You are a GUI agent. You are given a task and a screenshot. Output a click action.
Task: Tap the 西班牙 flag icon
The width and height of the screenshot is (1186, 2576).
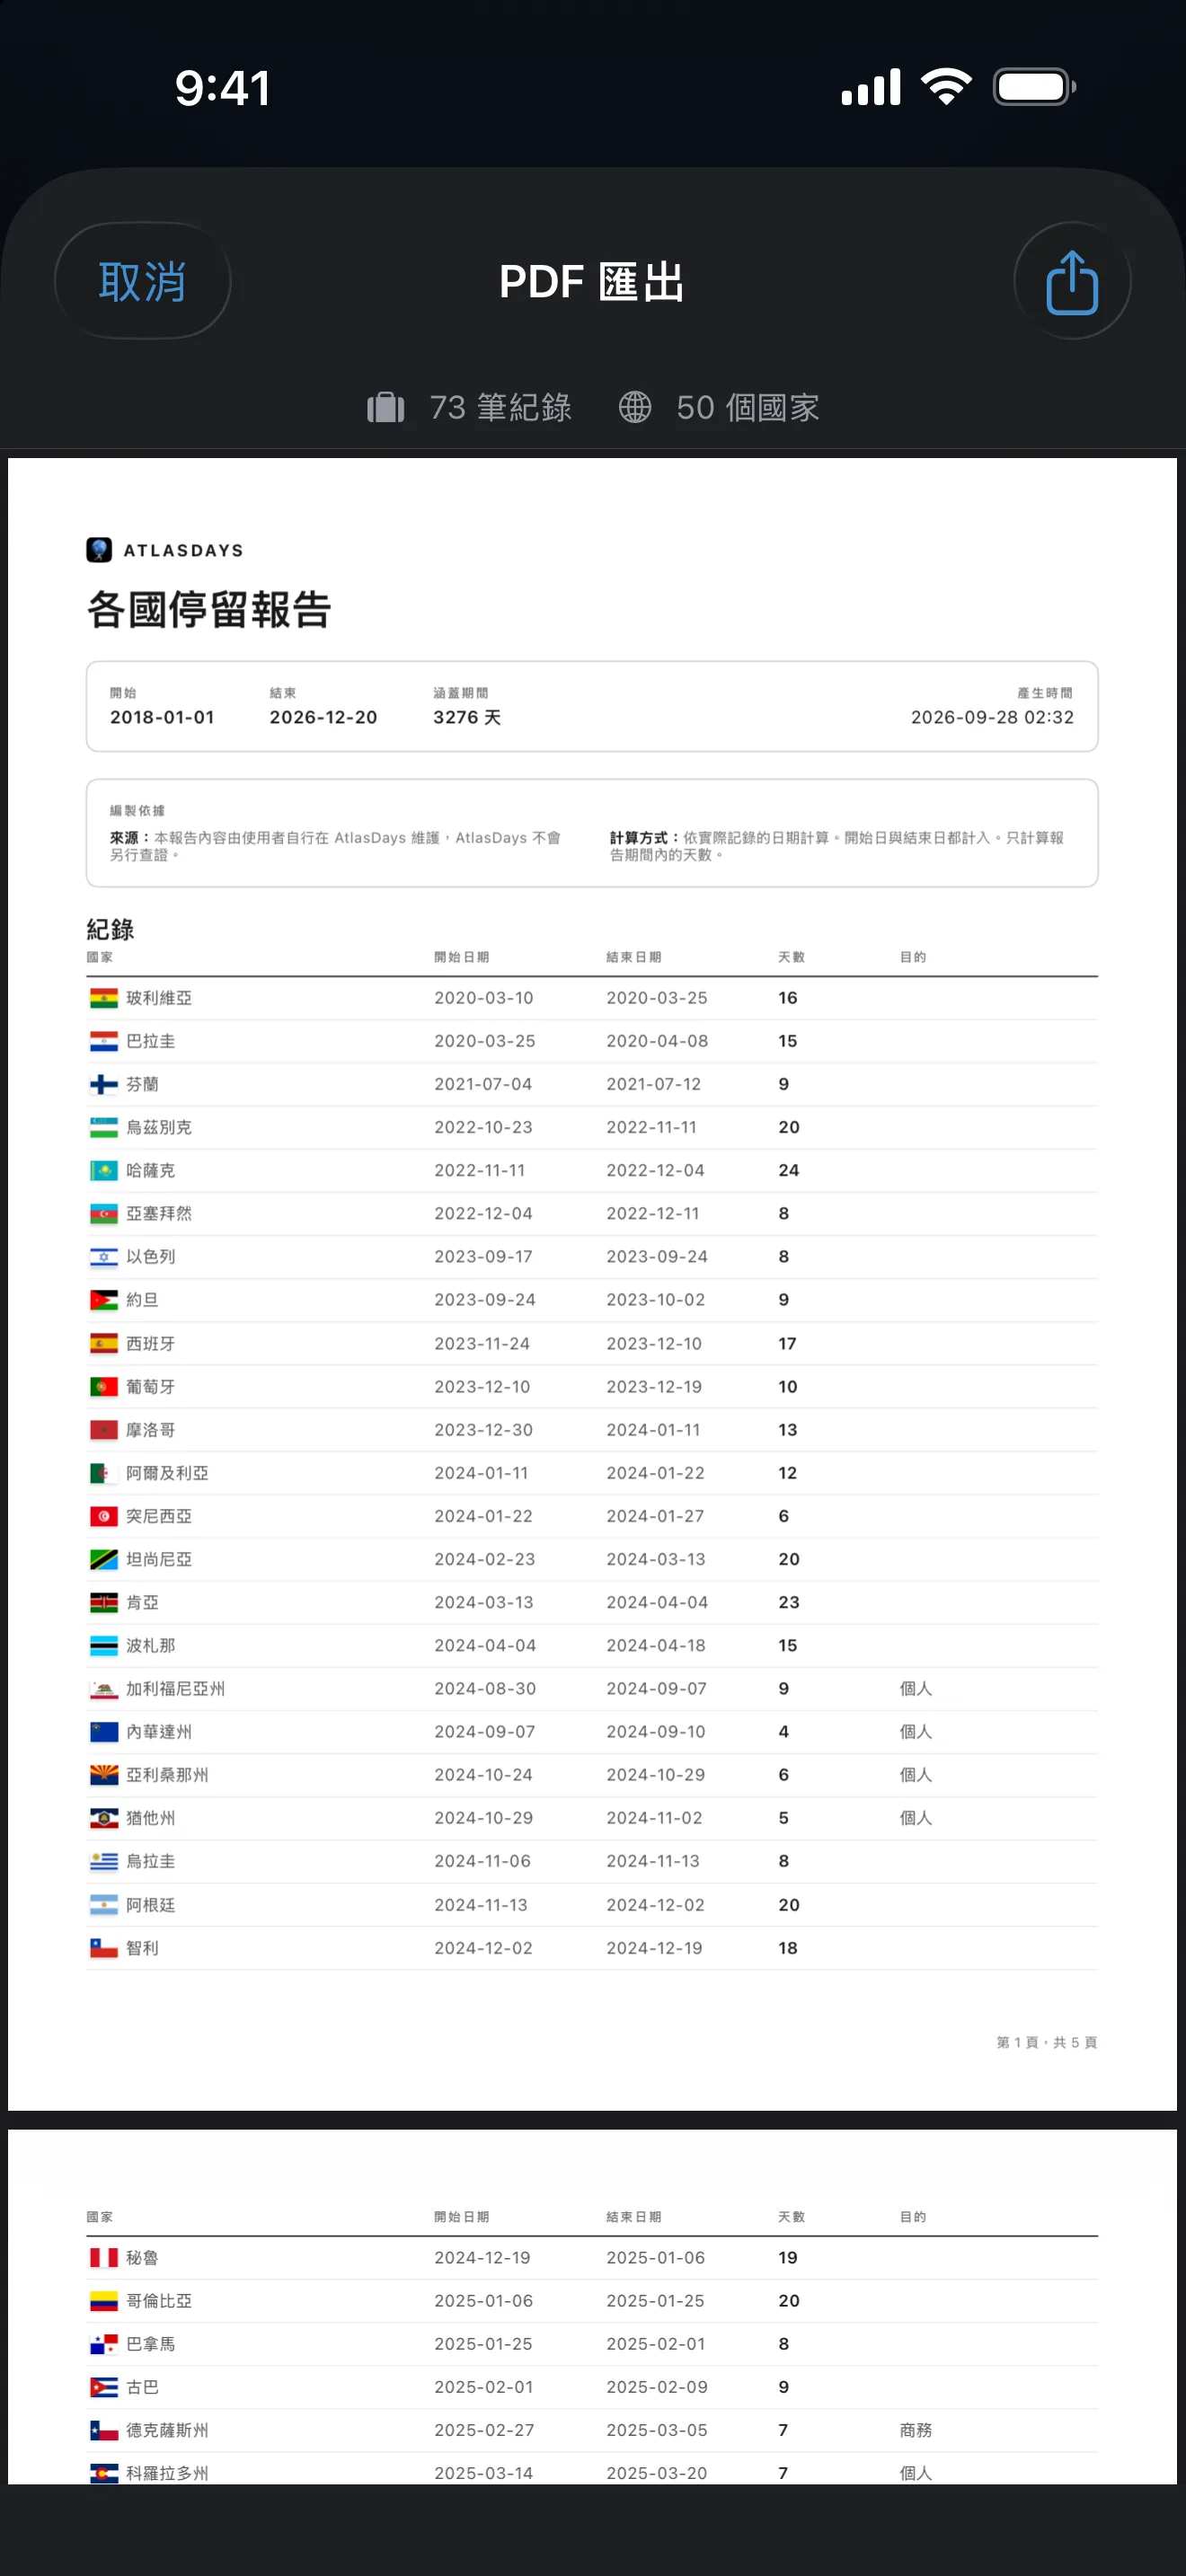click(104, 1343)
